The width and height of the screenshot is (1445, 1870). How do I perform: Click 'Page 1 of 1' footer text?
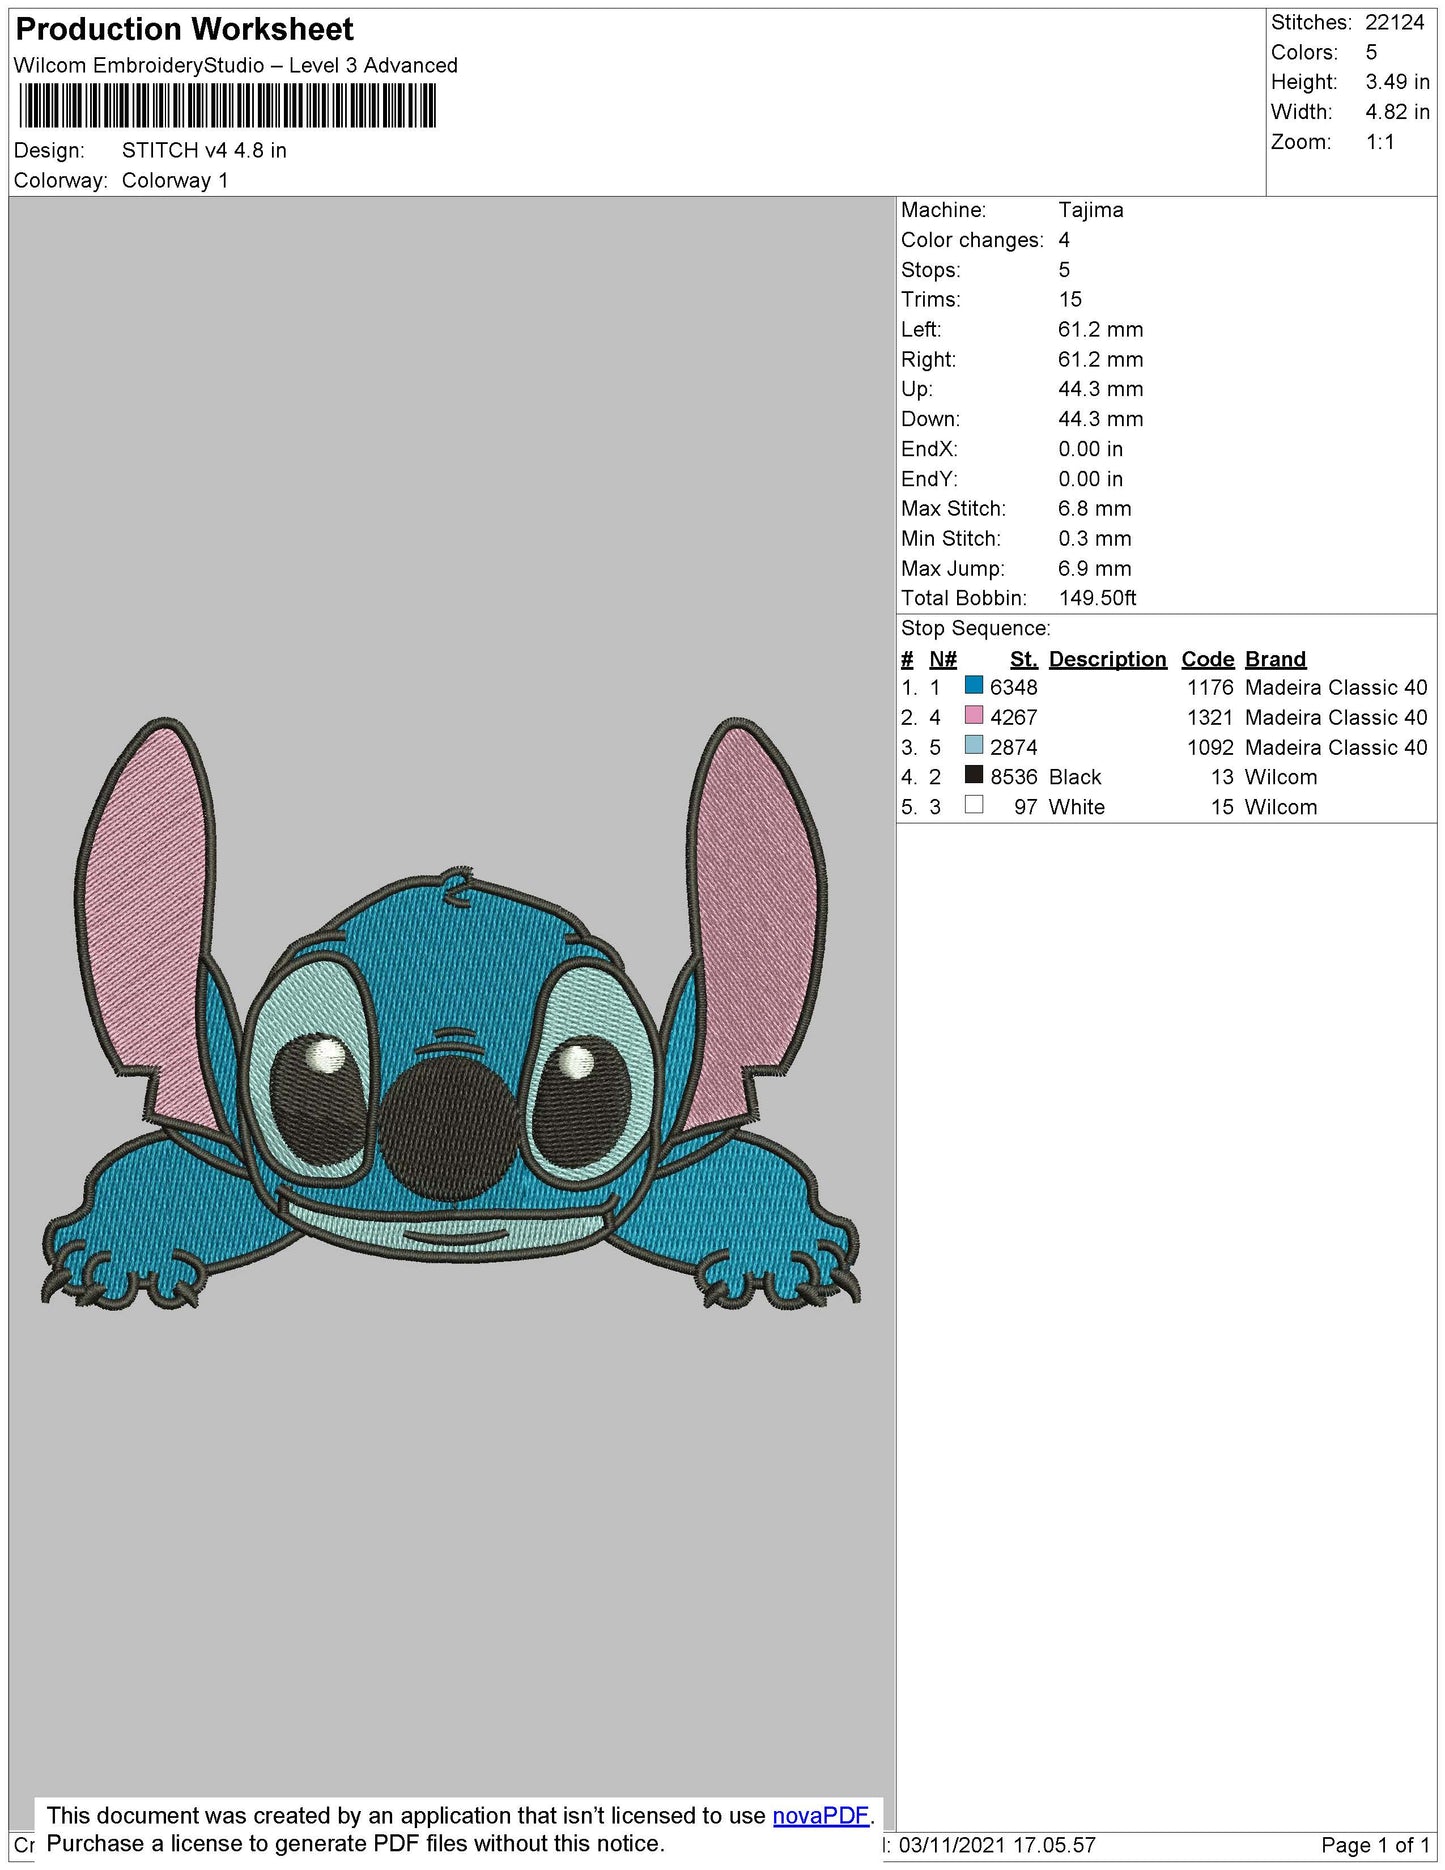1375,1845
